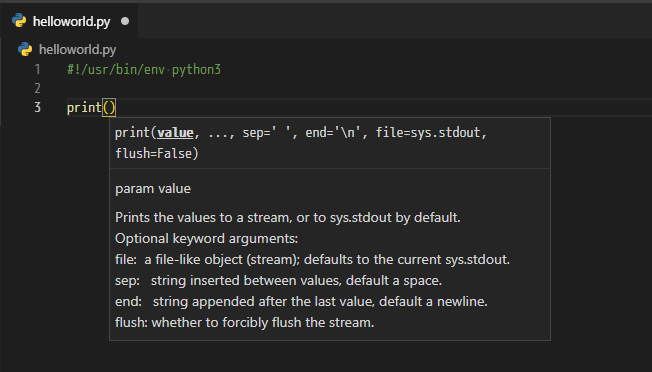Click the shebang comment '#!/usr/bin/env python3'
The height and width of the screenshot is (372, 652).
[144, 69]
